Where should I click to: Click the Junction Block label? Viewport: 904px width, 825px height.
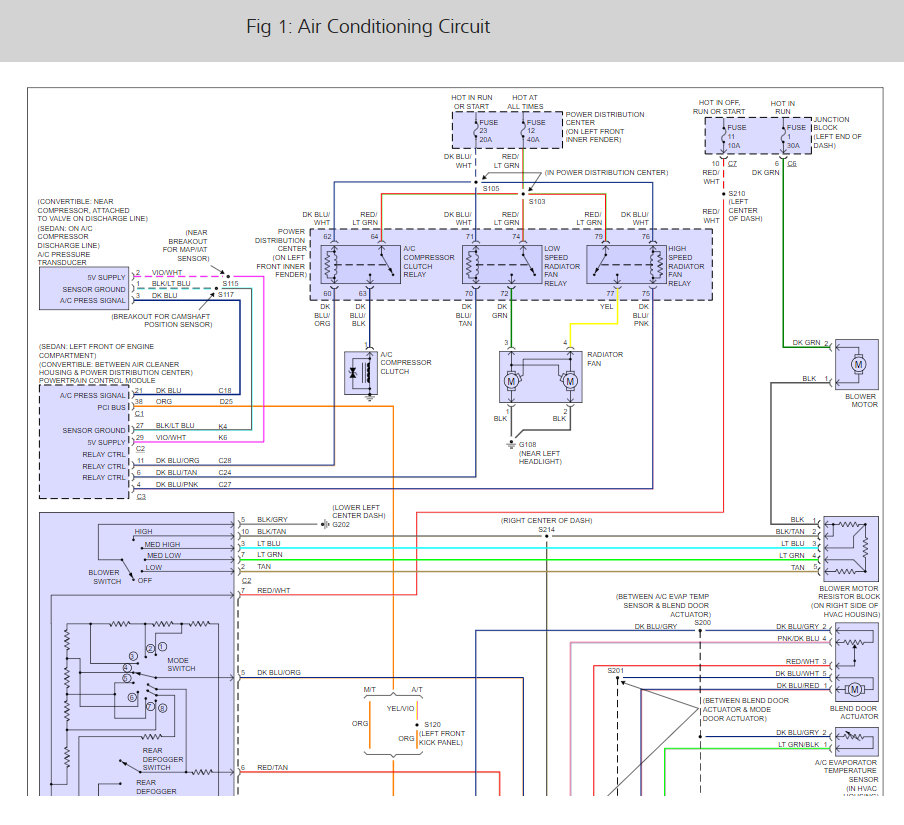click(831, 123)
